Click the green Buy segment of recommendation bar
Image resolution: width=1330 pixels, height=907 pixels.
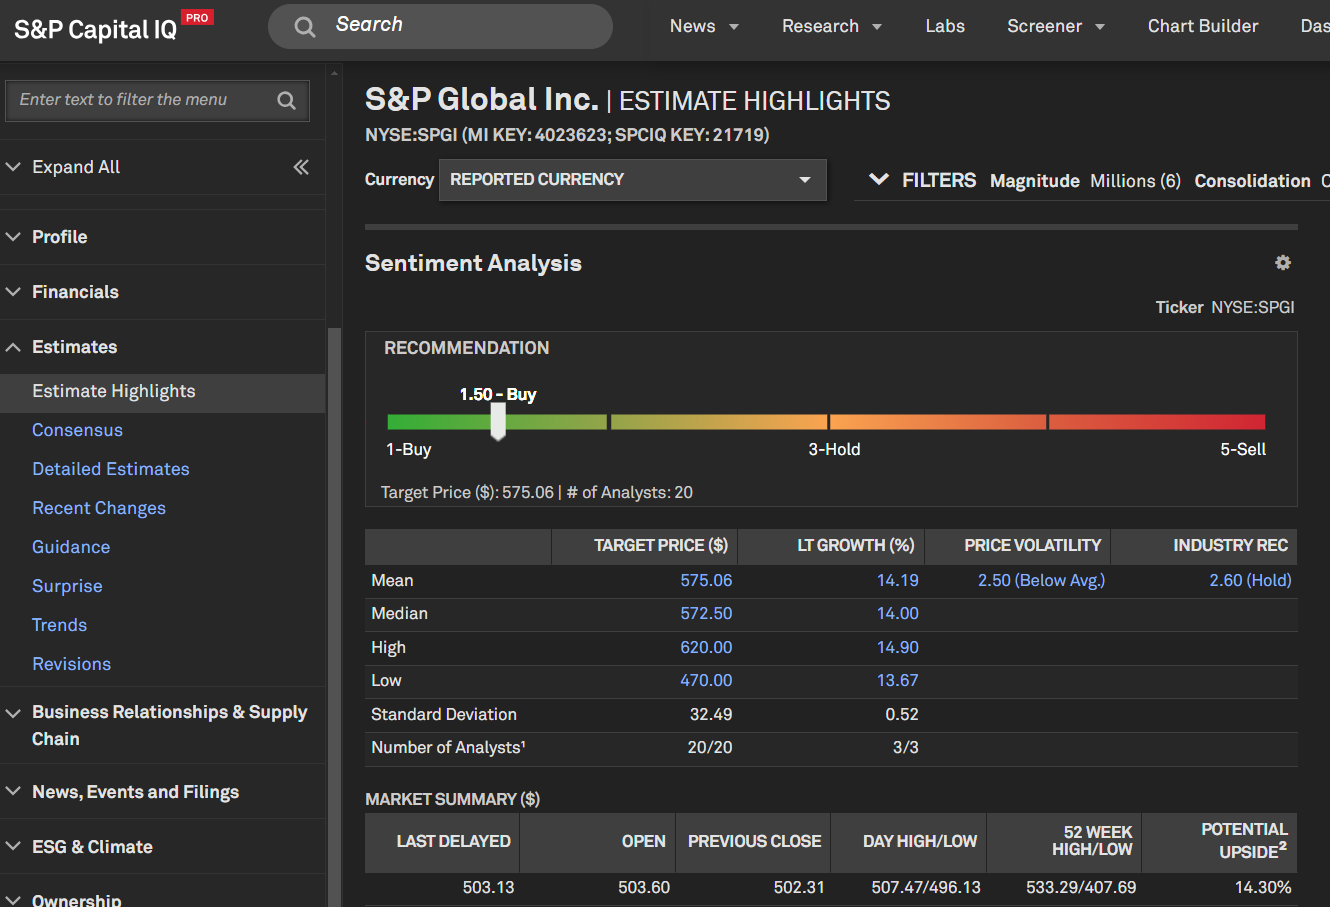497,422
